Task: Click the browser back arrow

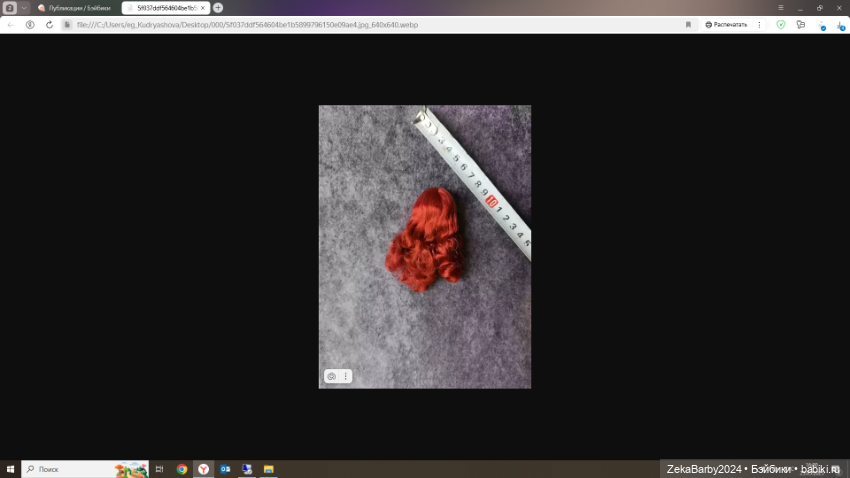Action: [x=10, y=24]
